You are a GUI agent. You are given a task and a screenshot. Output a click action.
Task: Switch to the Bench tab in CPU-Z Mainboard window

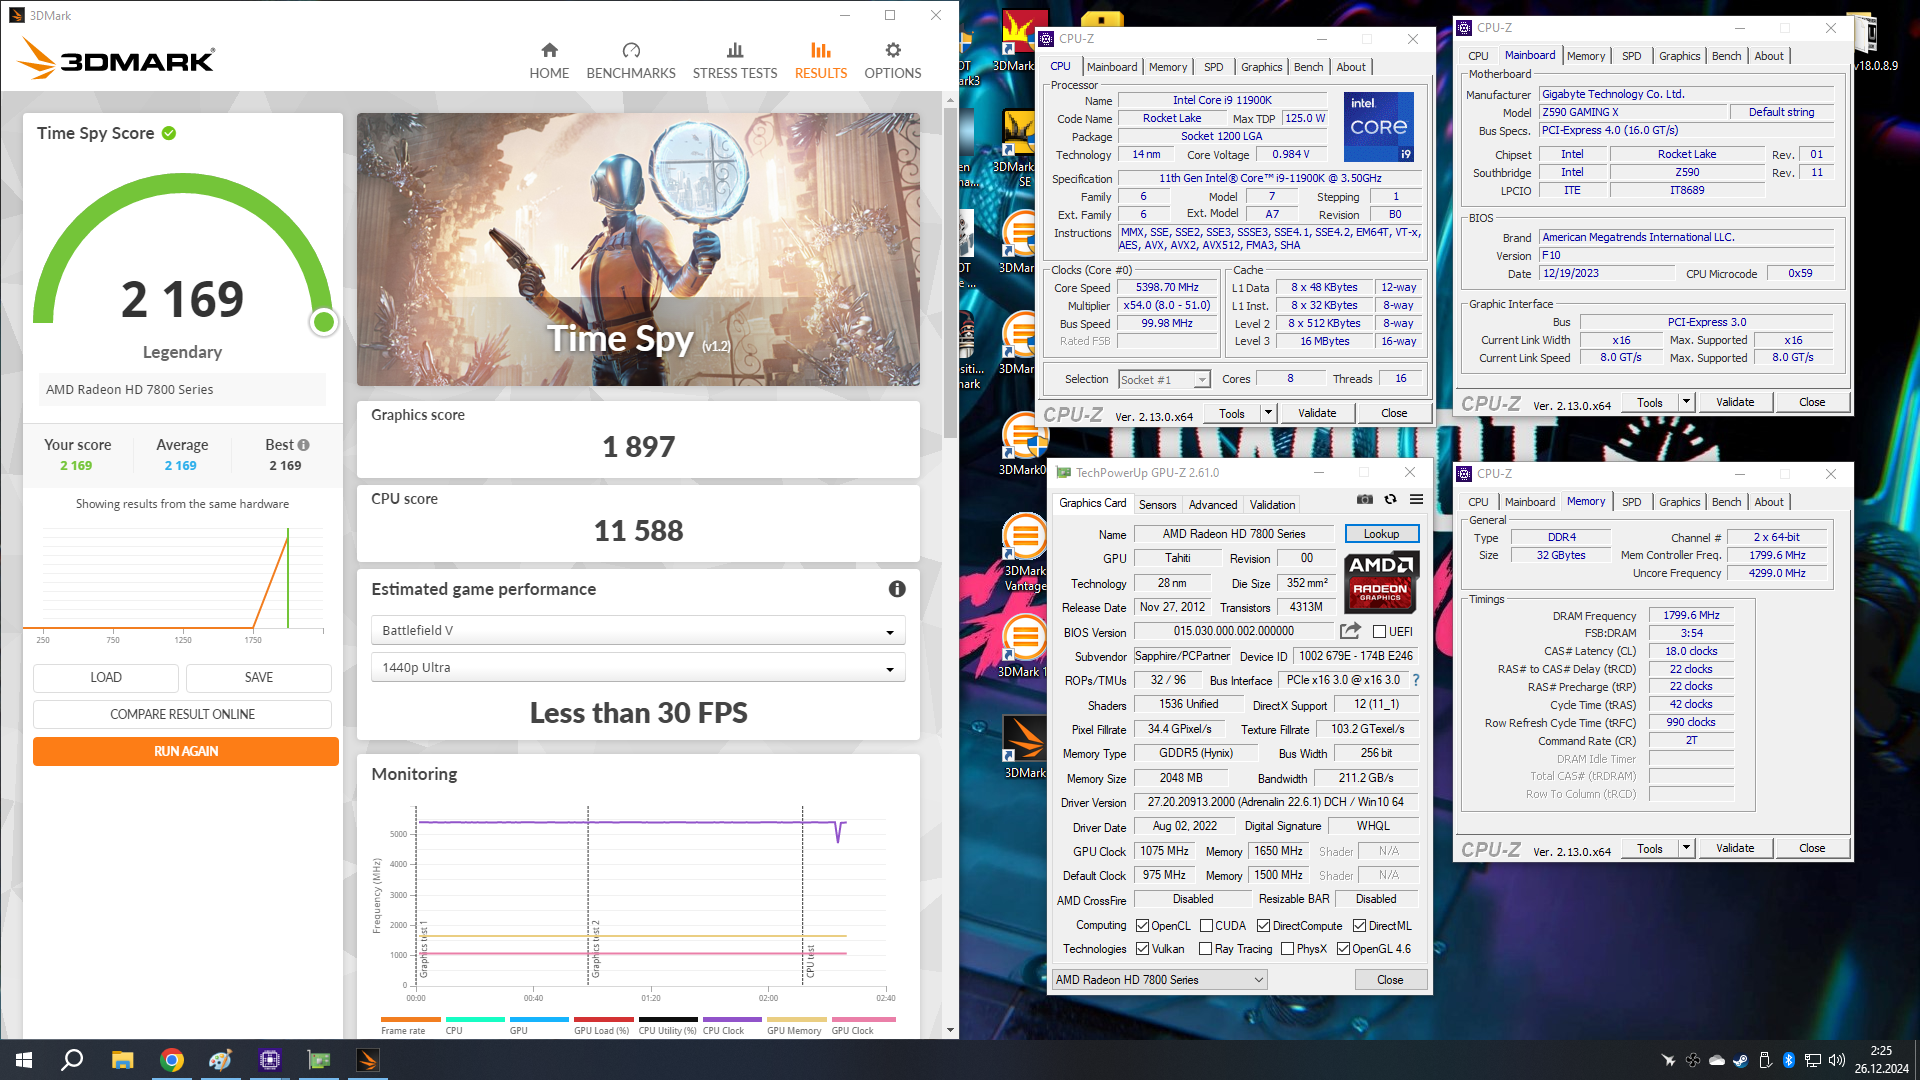point(1726,56)
